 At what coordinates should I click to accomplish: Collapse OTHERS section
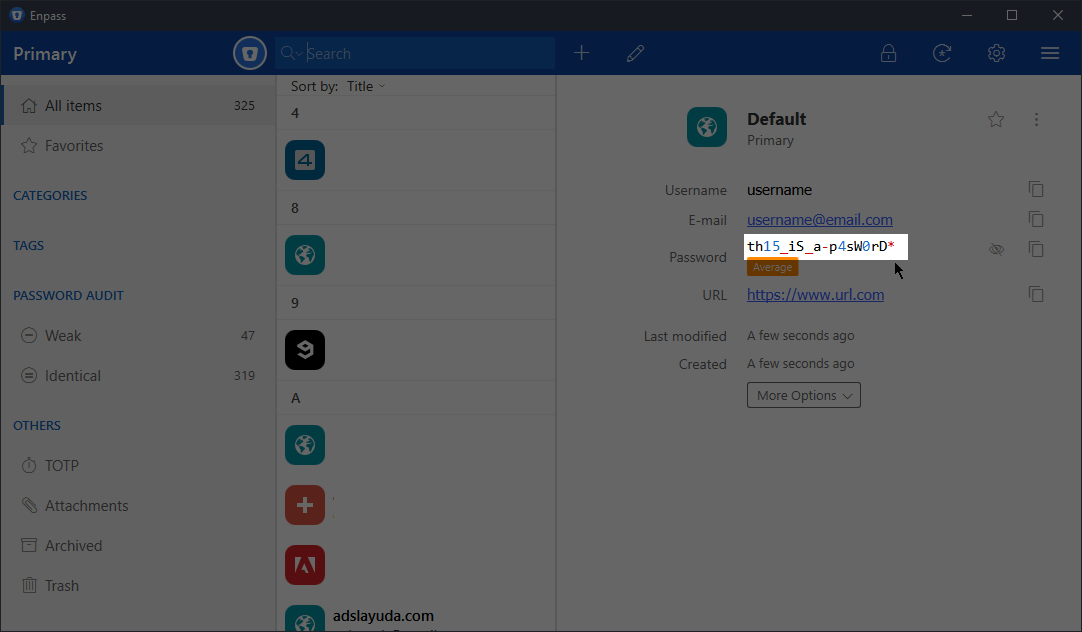37,425
